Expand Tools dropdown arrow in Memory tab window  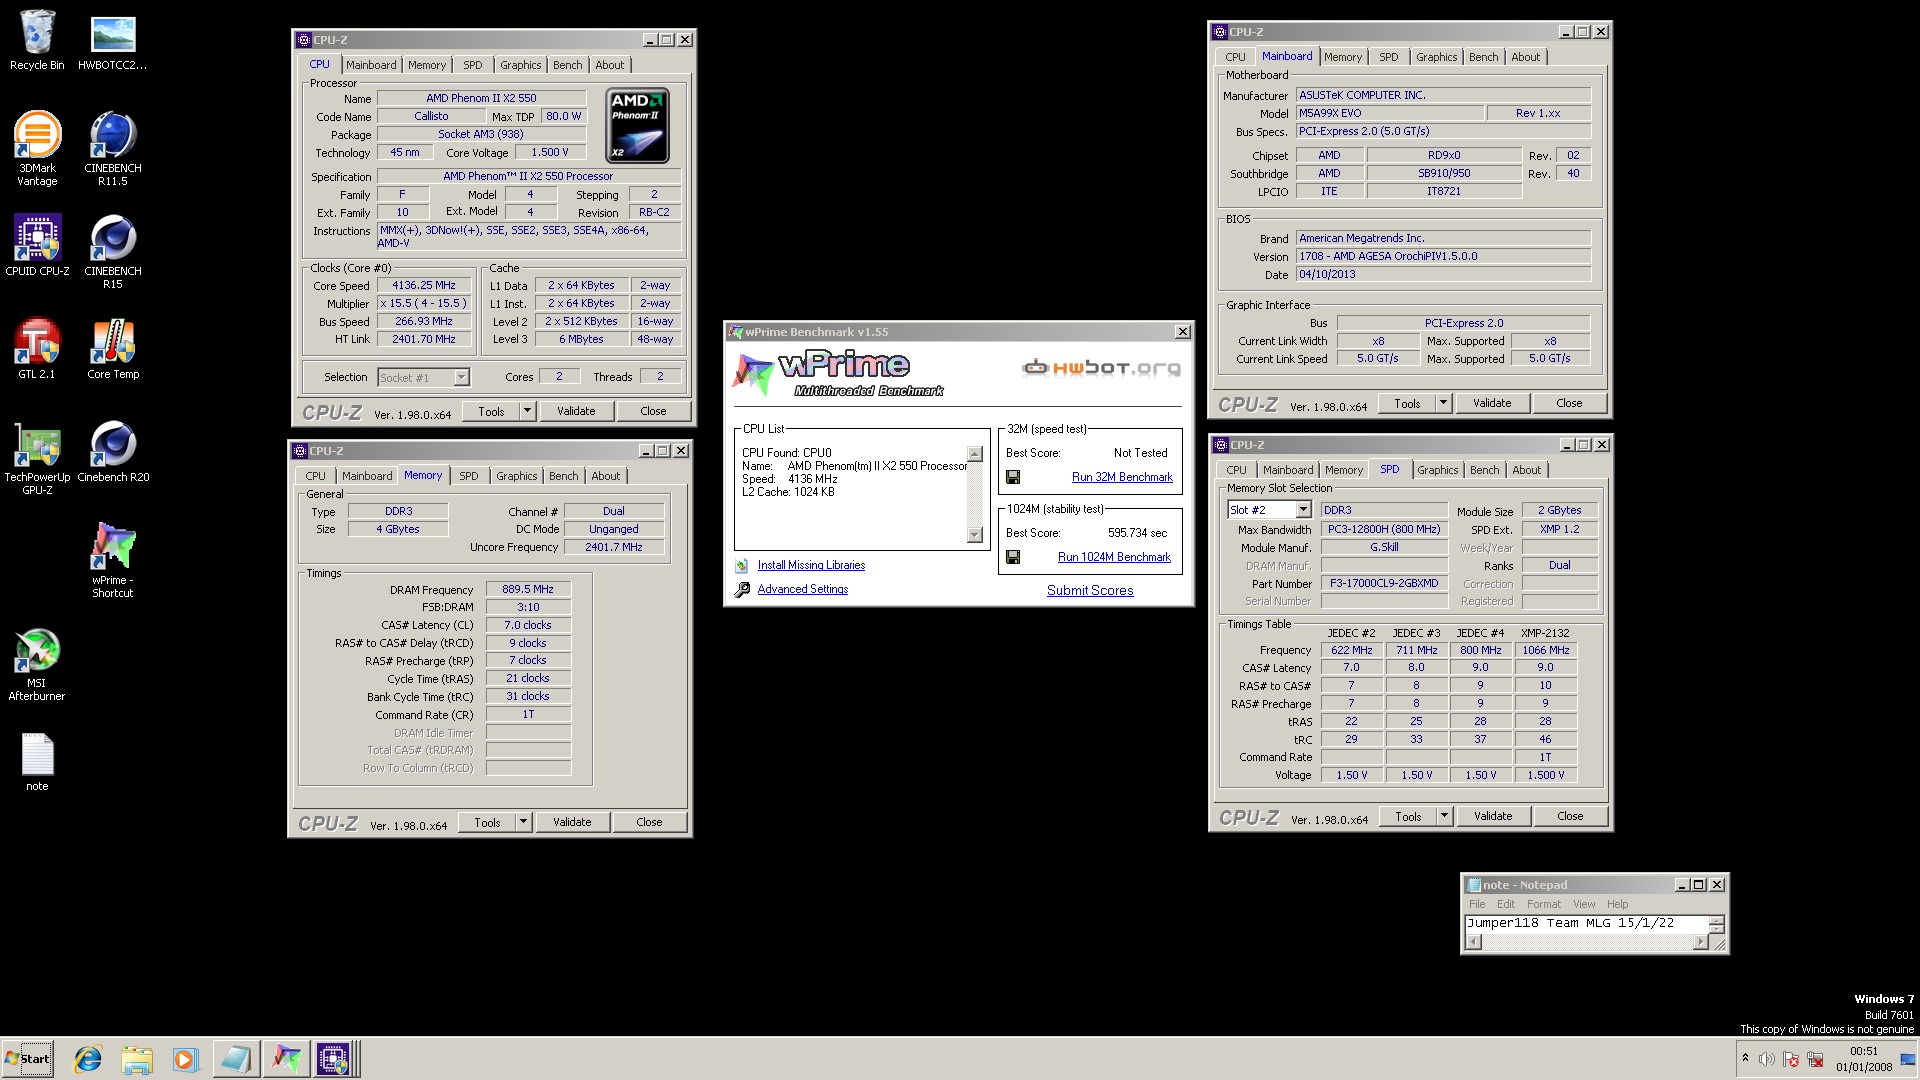tap(524, 822)
